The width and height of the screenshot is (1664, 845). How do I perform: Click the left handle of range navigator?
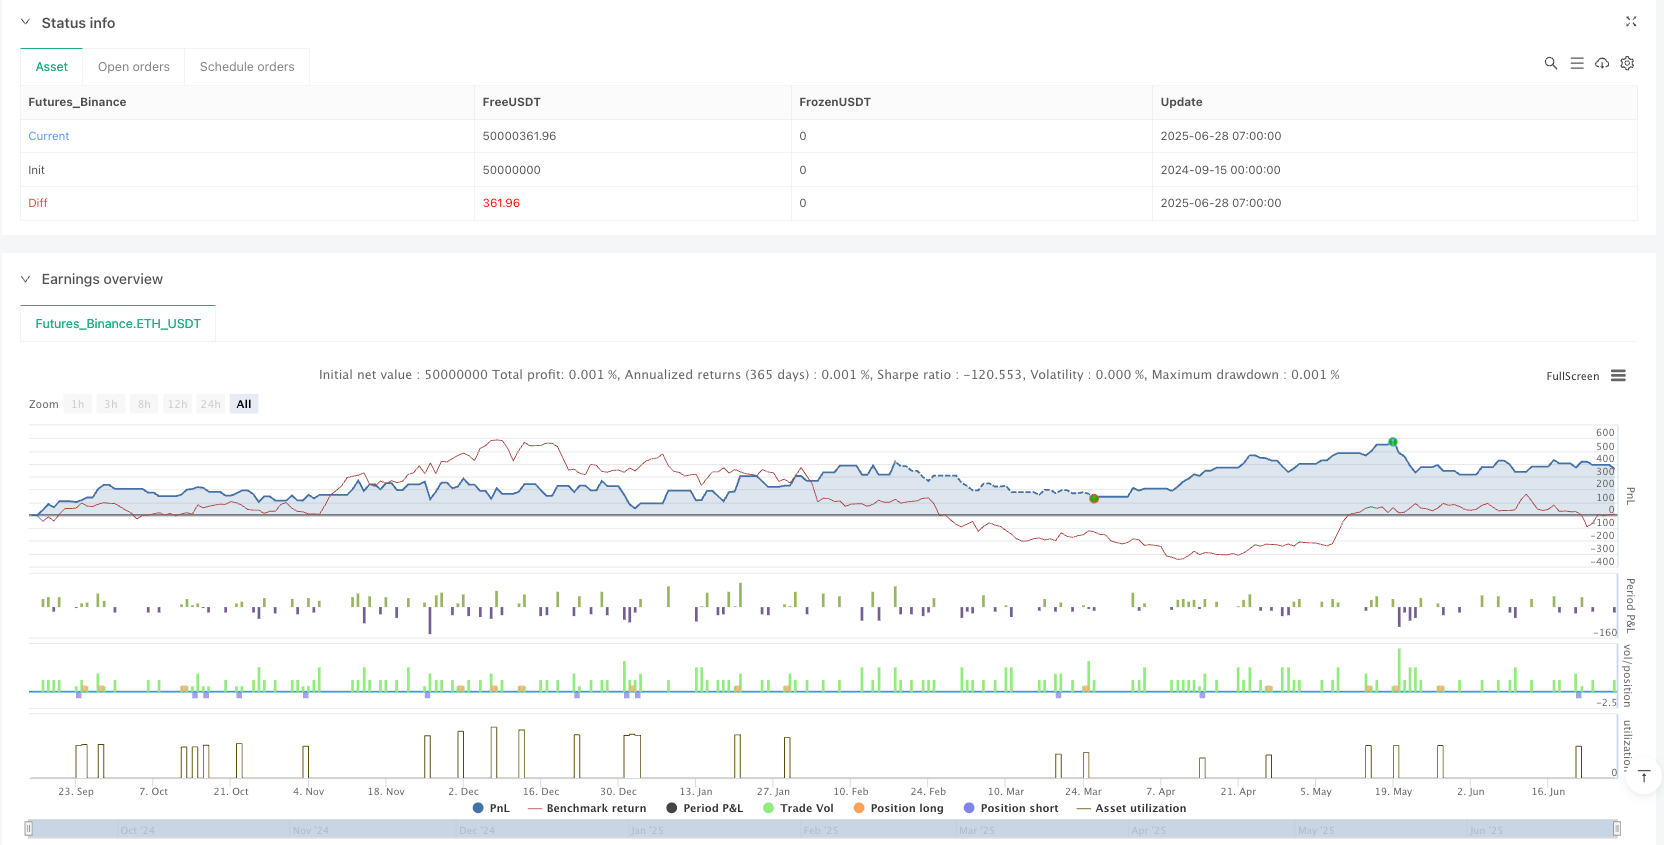click(29, 828)
